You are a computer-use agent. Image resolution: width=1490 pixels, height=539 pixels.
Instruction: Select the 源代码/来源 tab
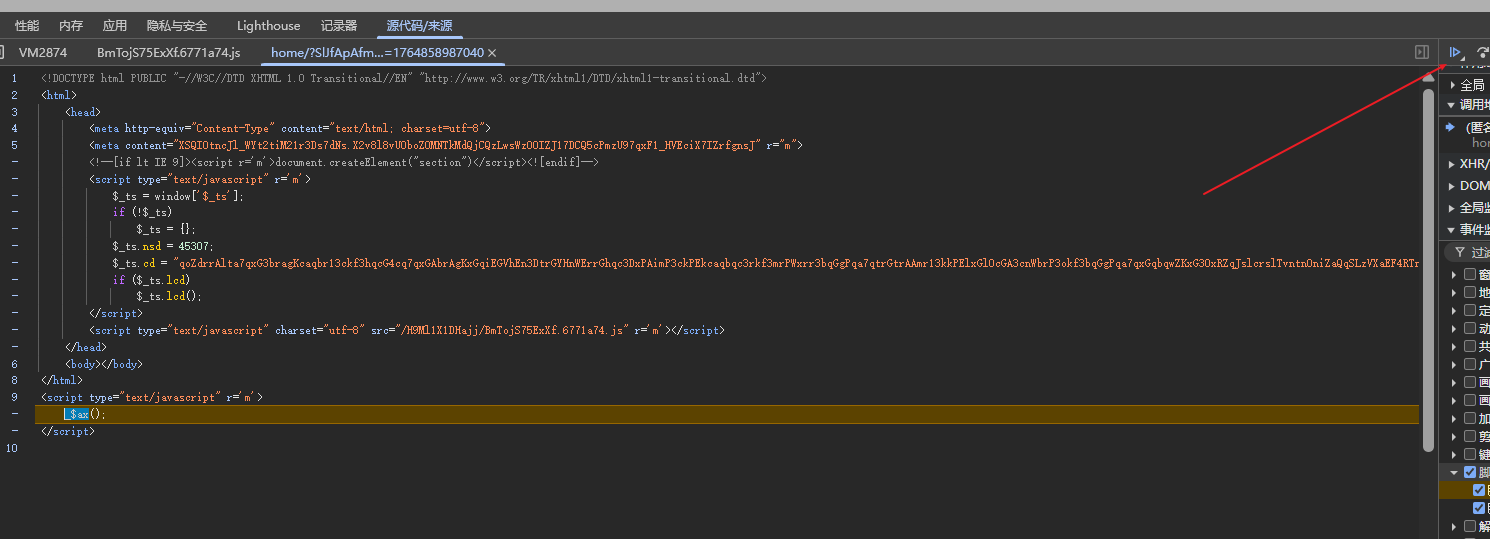pos(419,26)
